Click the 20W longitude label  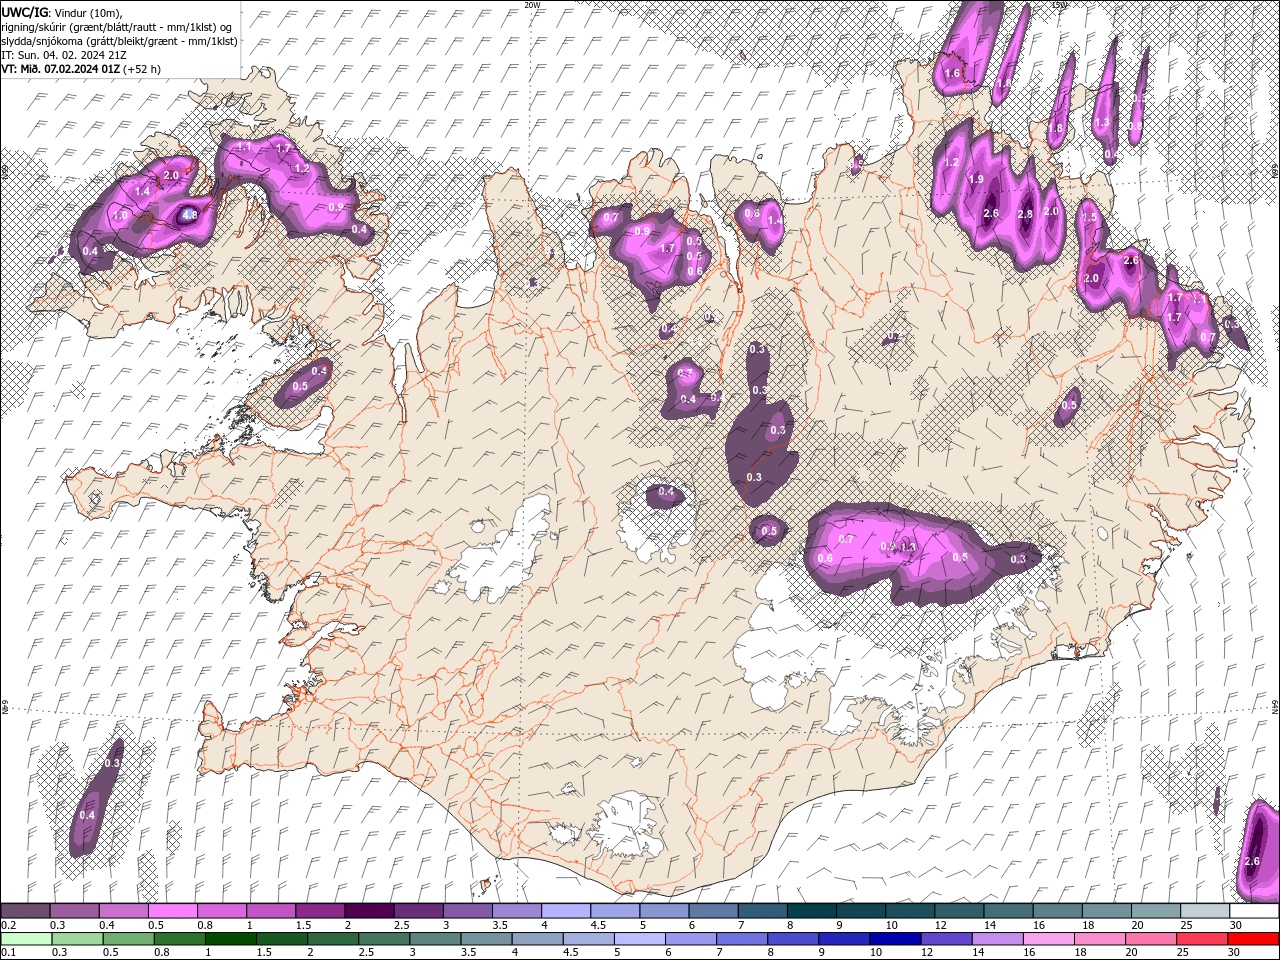point(532,5)
